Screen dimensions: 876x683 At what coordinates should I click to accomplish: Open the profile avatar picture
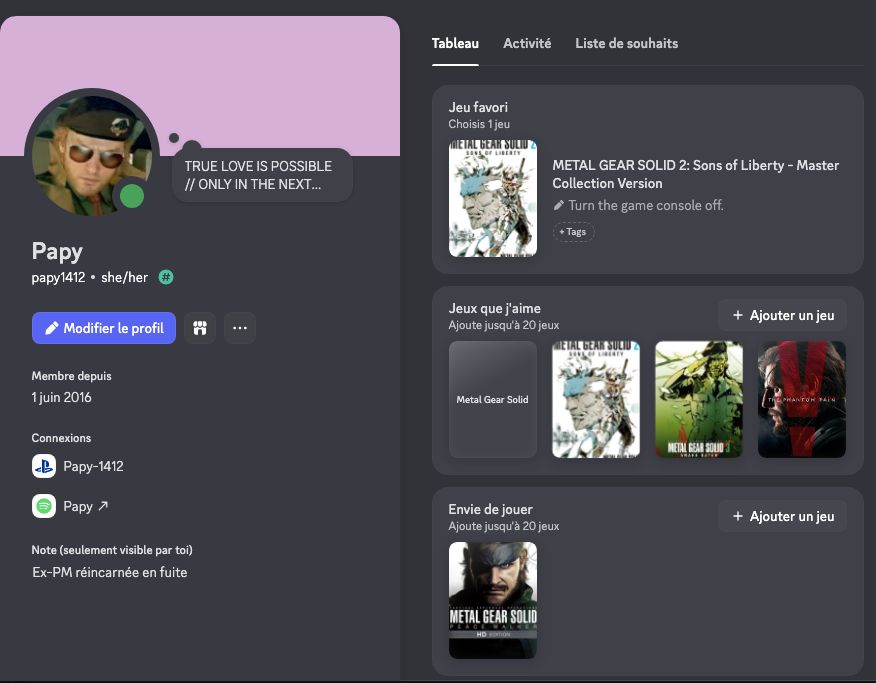click(x=92, y=155)
